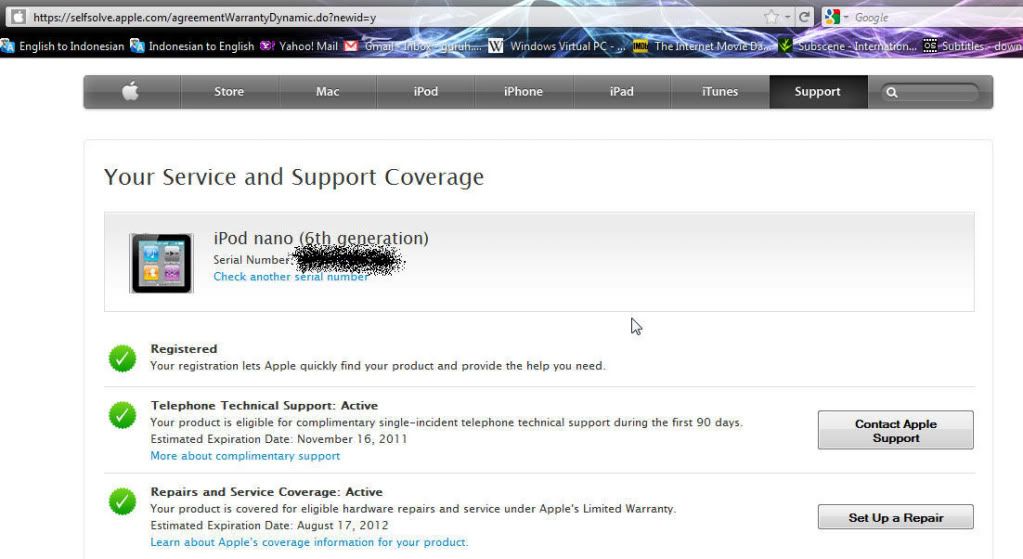The image size is (1023, 559).
Task: Click the Contact Apple Support button
Action: click(x=896, y=431)
